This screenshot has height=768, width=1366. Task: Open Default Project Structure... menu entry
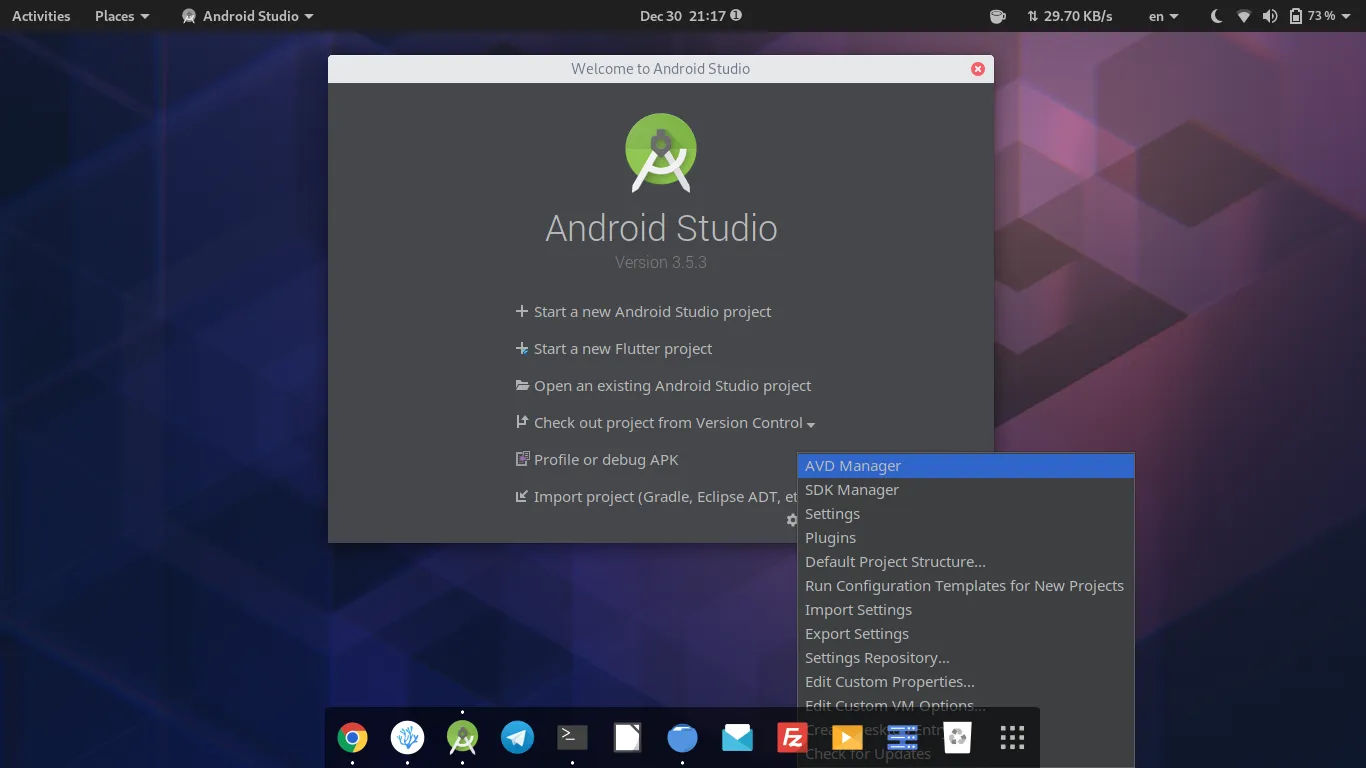pos(966,562)
